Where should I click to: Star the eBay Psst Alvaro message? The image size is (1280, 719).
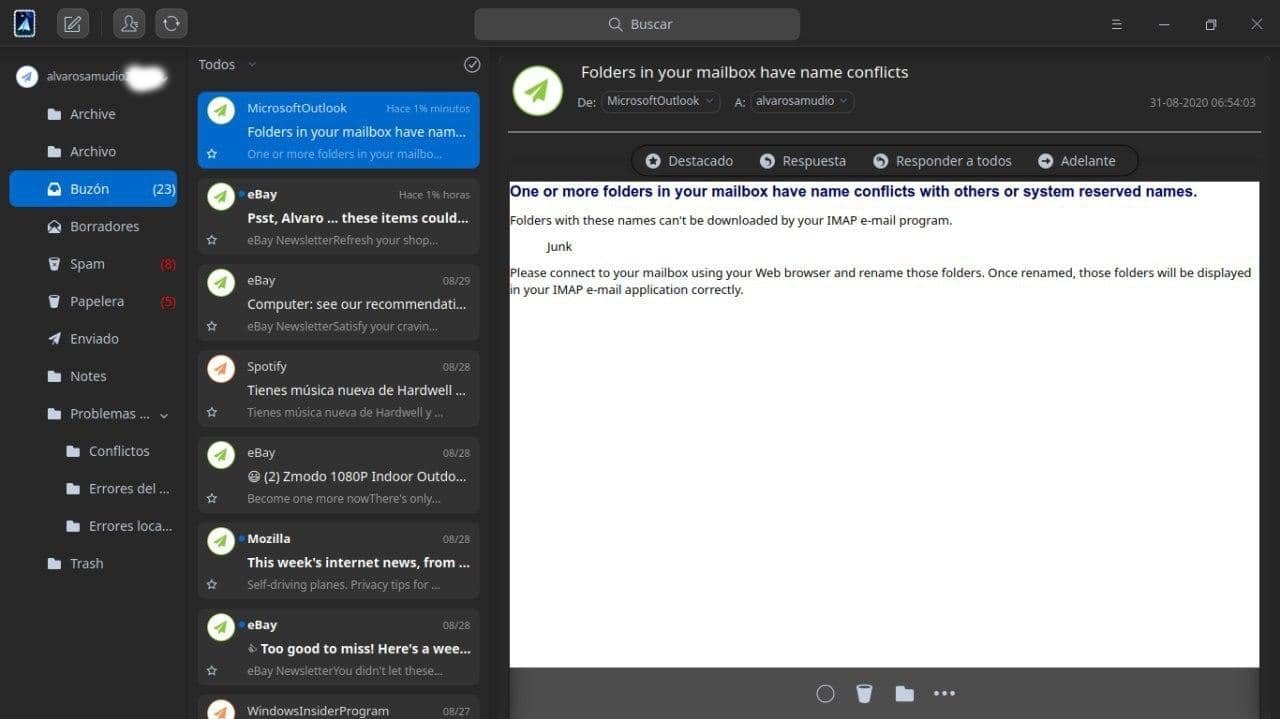pyautogui.click(x=212, y=240)
